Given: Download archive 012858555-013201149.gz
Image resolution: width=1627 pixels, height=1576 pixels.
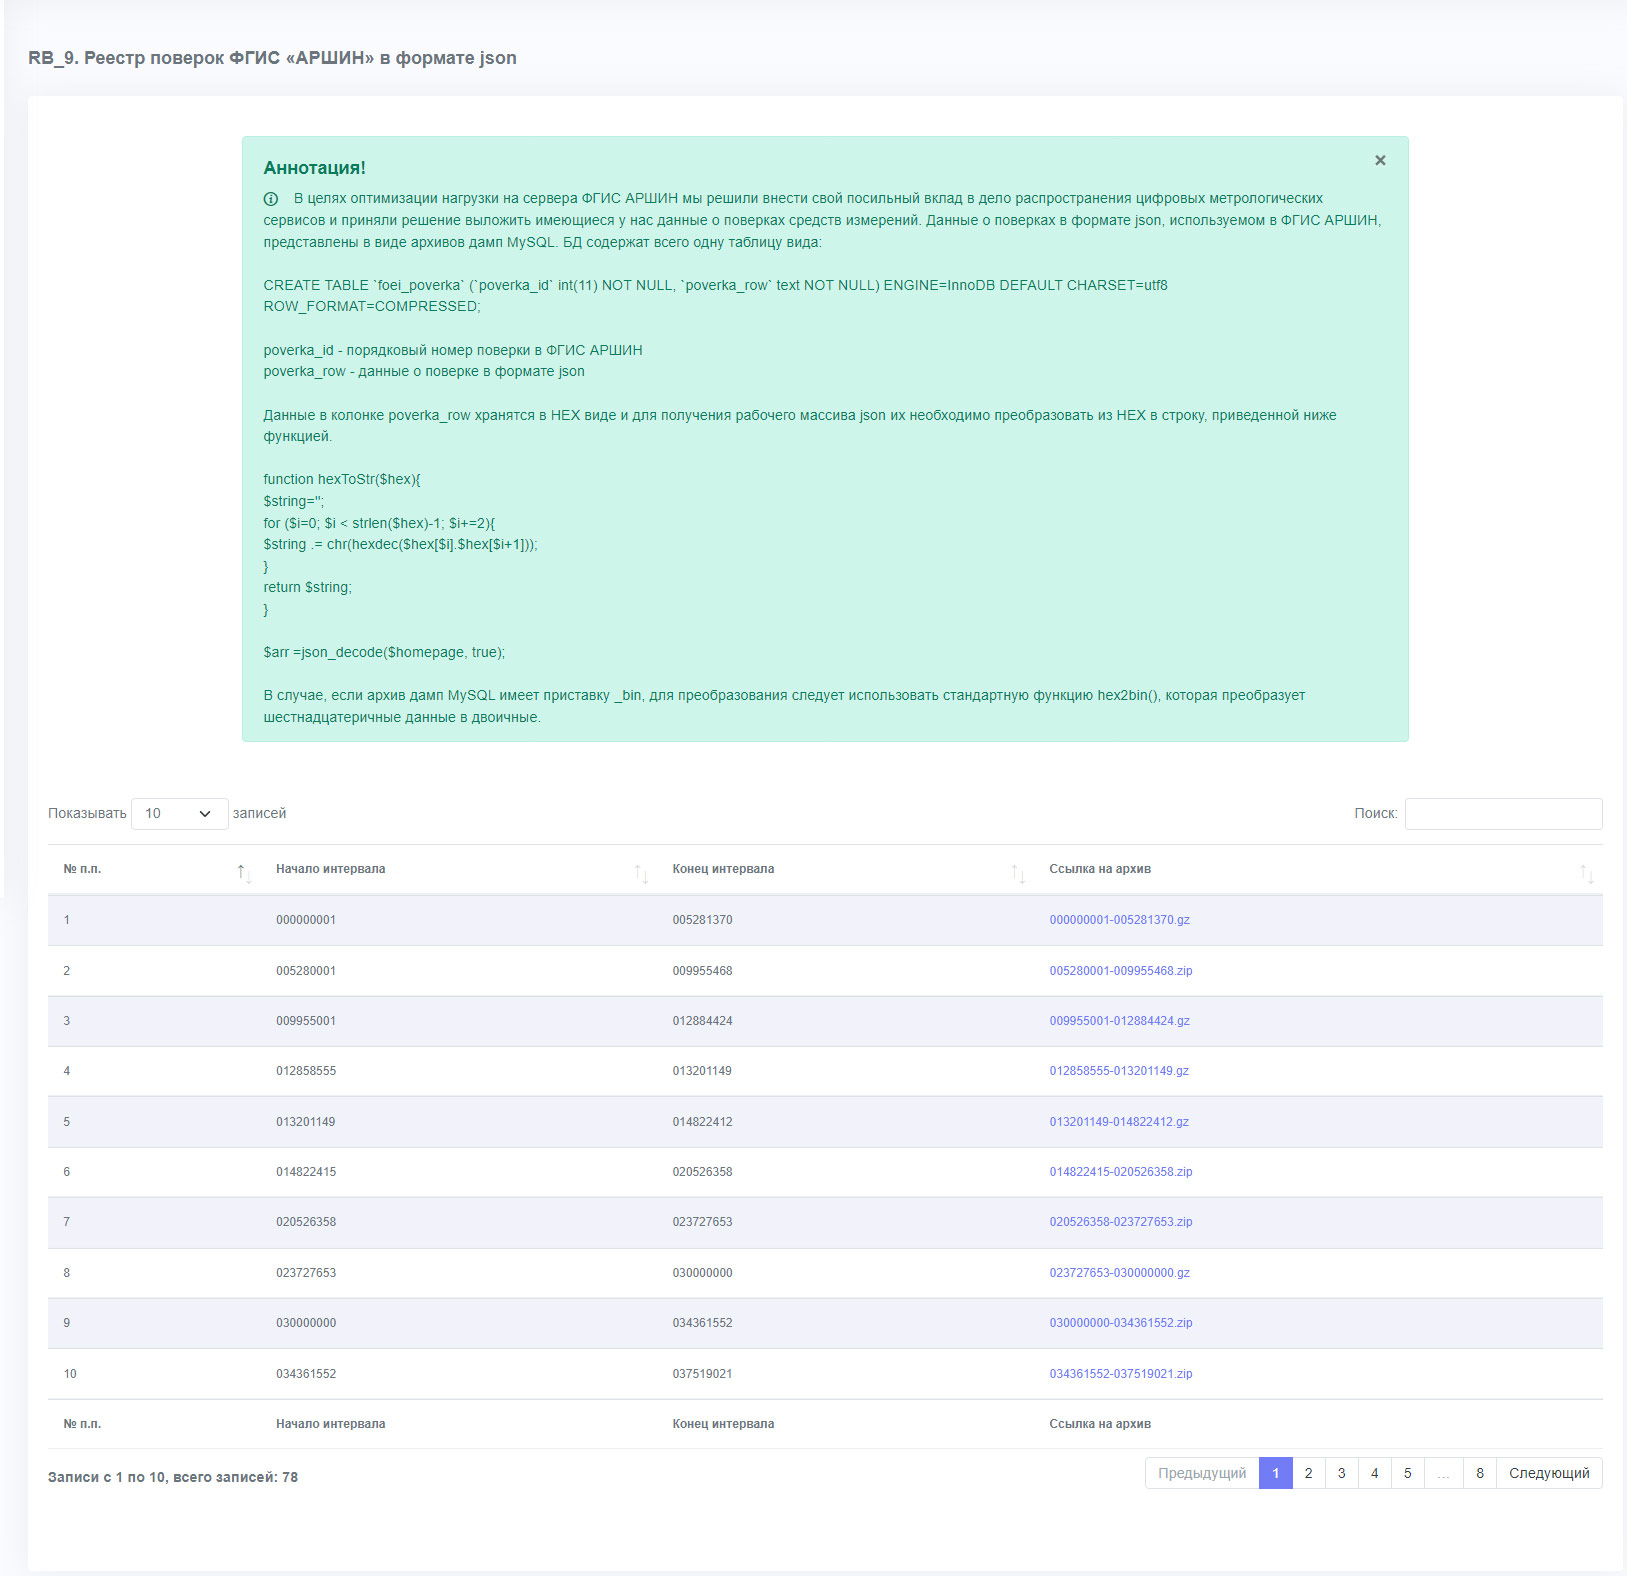Looking at the screenshot, I should coord(1119,1071).
